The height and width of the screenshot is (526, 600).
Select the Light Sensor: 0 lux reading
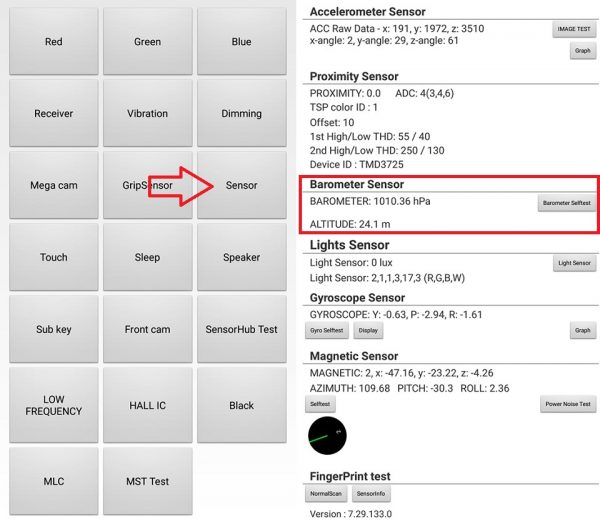351,263
